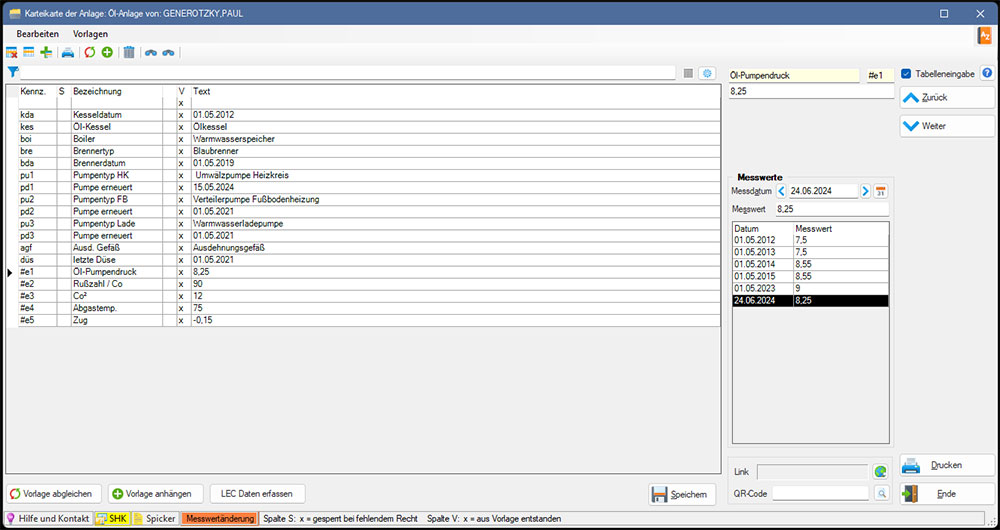Image resolution: width=1000 pixels, height=530 pixels.
Task: Click the gear settings icon above the table
Action: pos(707,73)
